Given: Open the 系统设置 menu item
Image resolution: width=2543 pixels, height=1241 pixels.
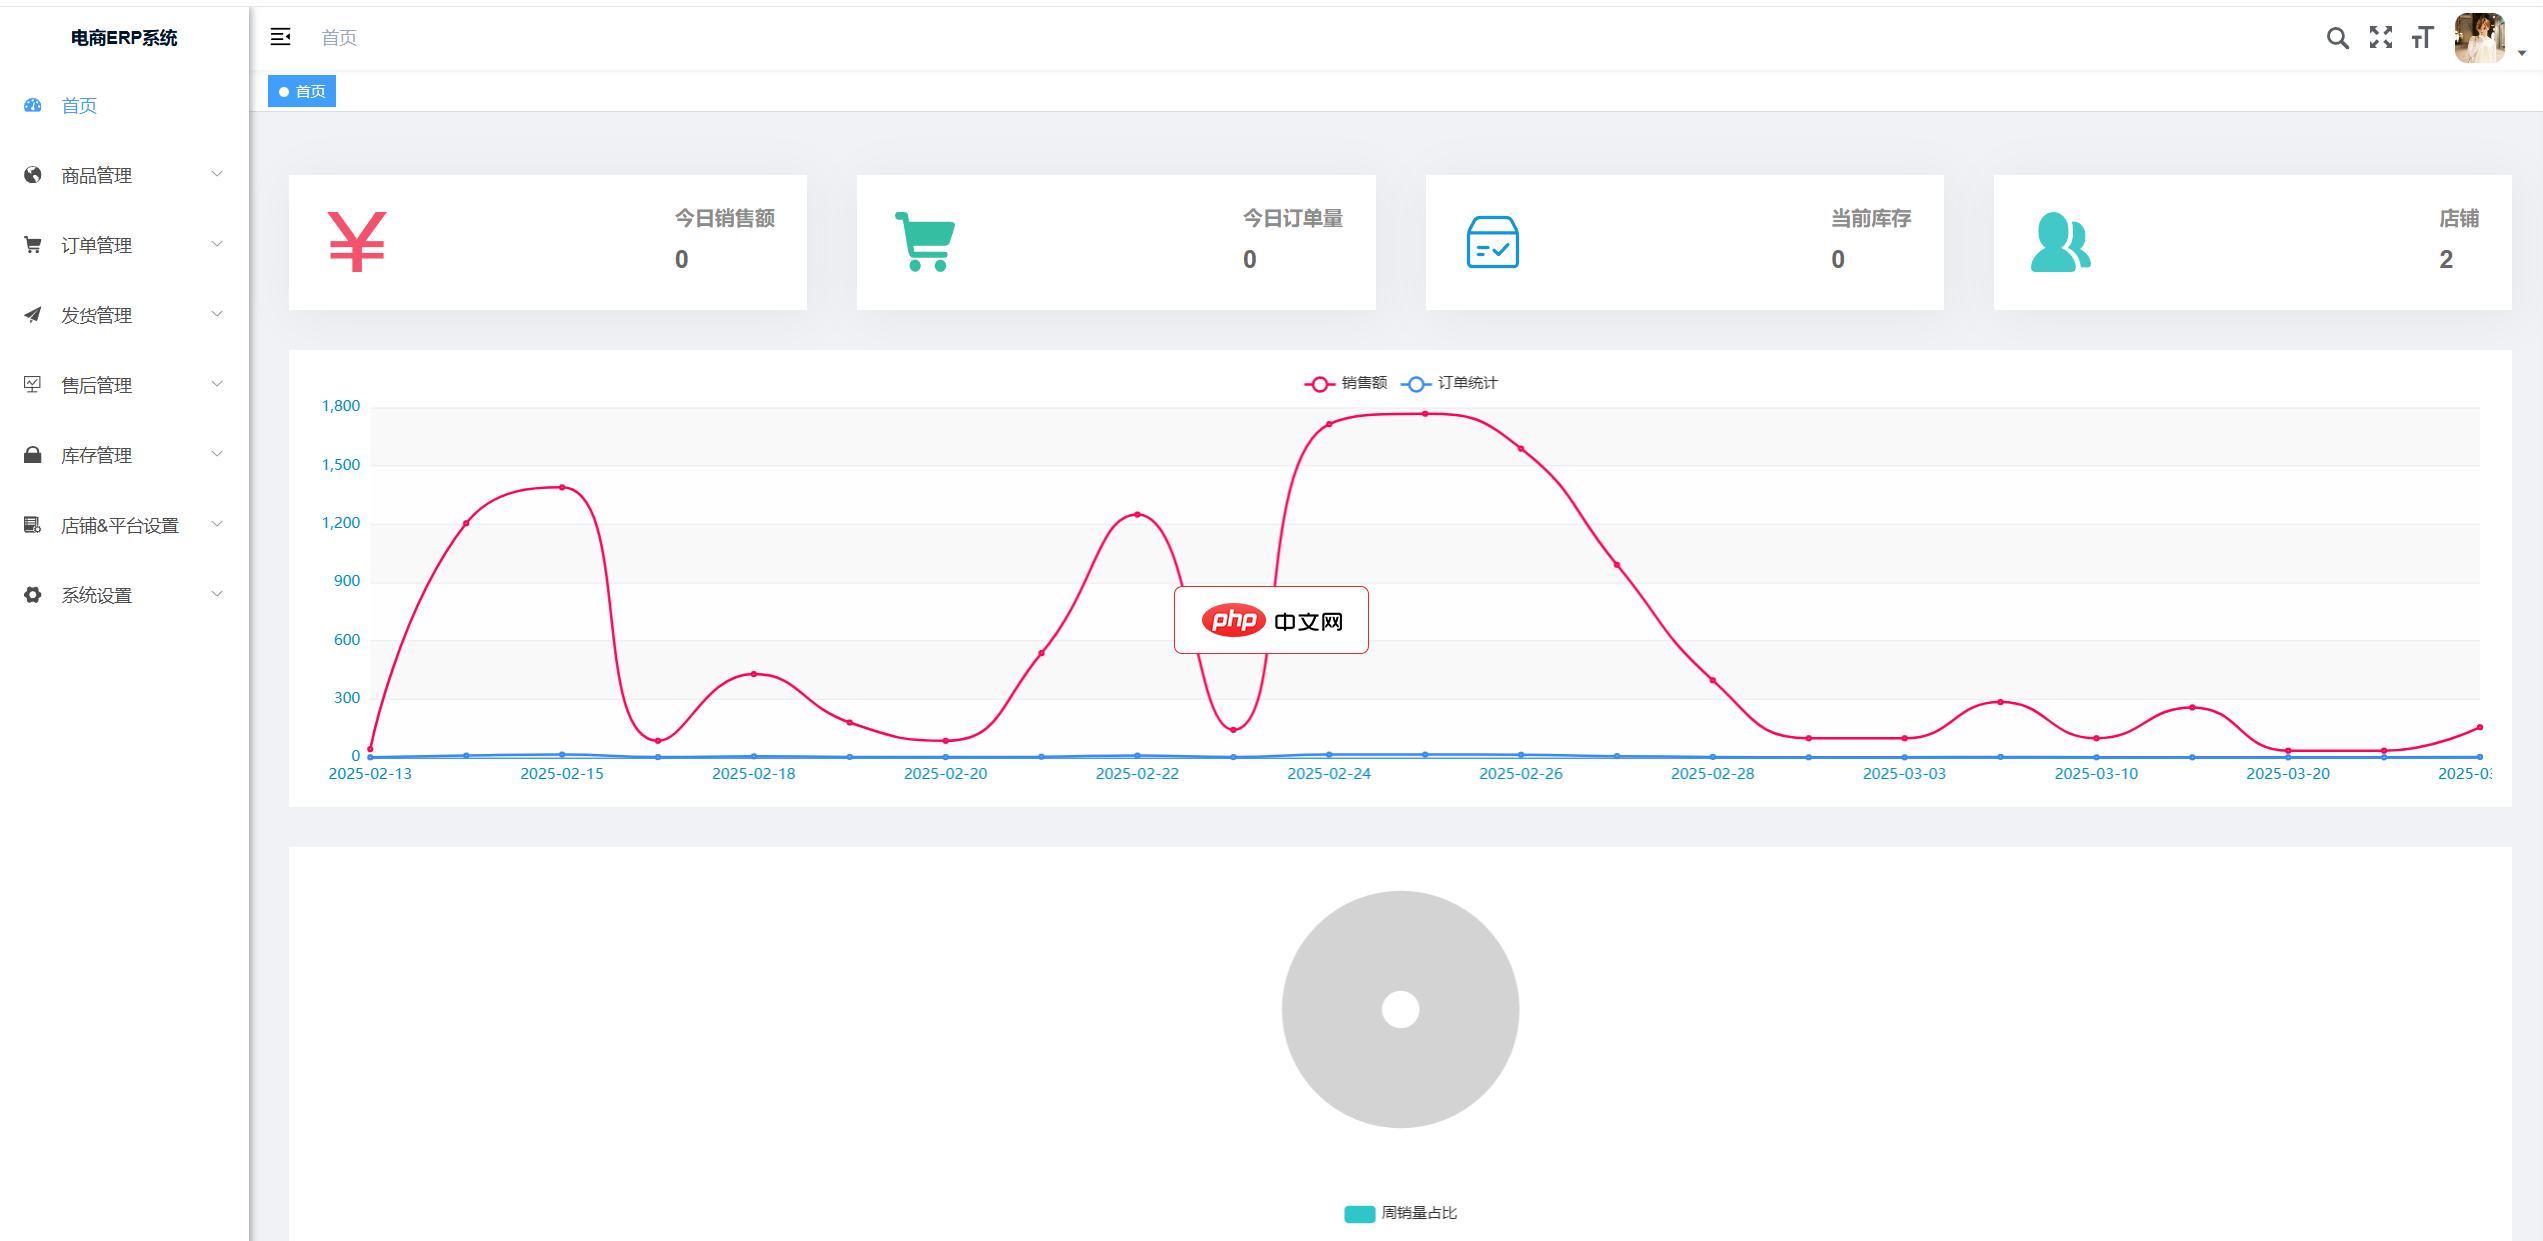Looking at the screenshot, I should pos(124,595).
